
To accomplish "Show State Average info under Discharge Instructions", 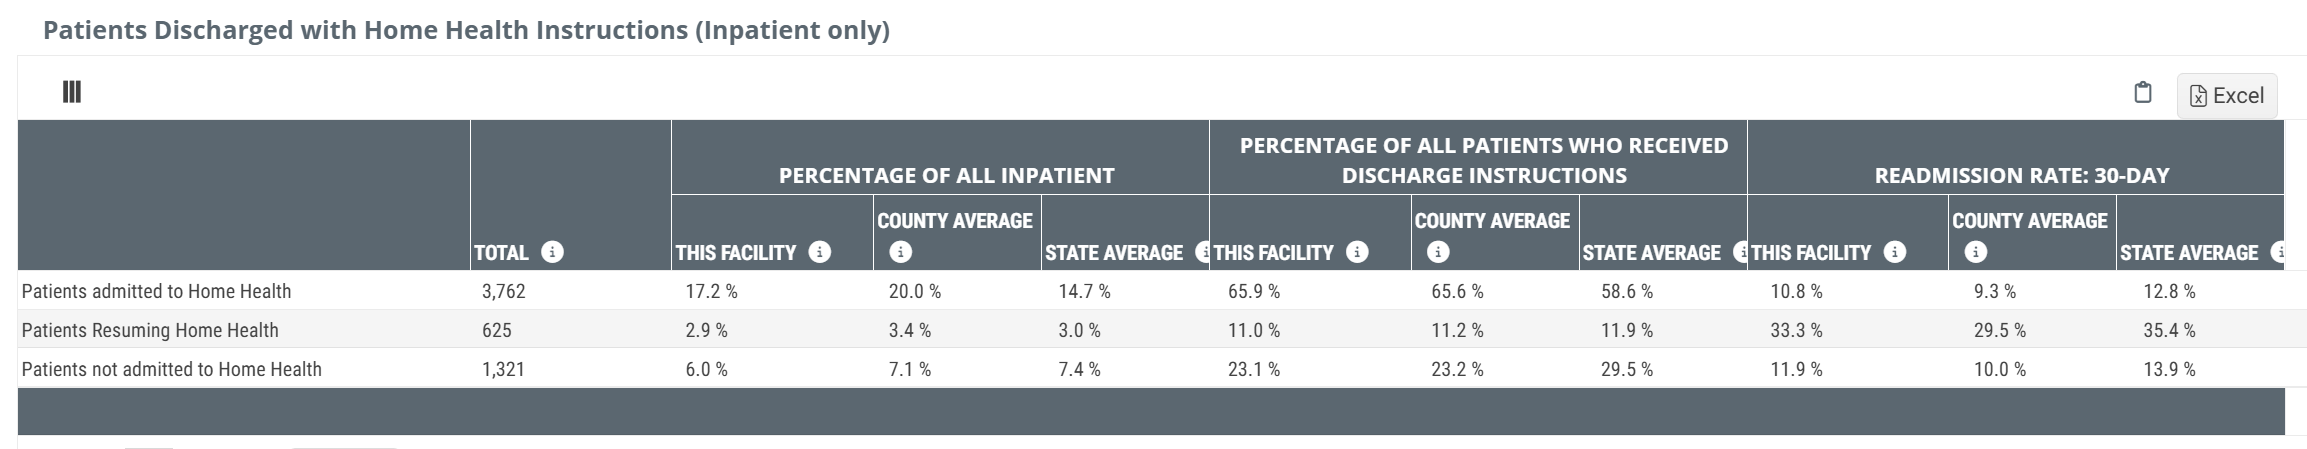I will point(1741,252).
